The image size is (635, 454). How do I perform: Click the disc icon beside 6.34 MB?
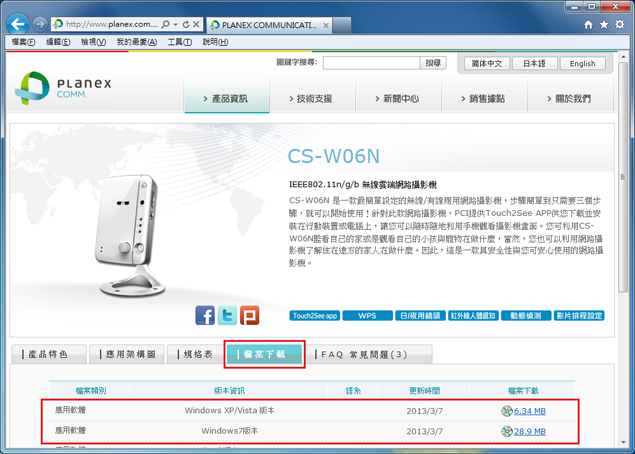tap(507, 411)
